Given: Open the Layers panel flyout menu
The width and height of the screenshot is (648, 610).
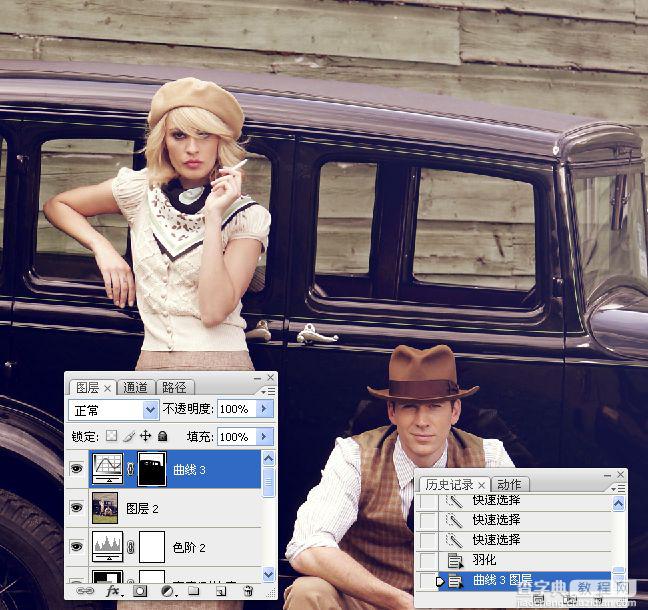Looking at the screenshot, I should [x=268, y=391].
